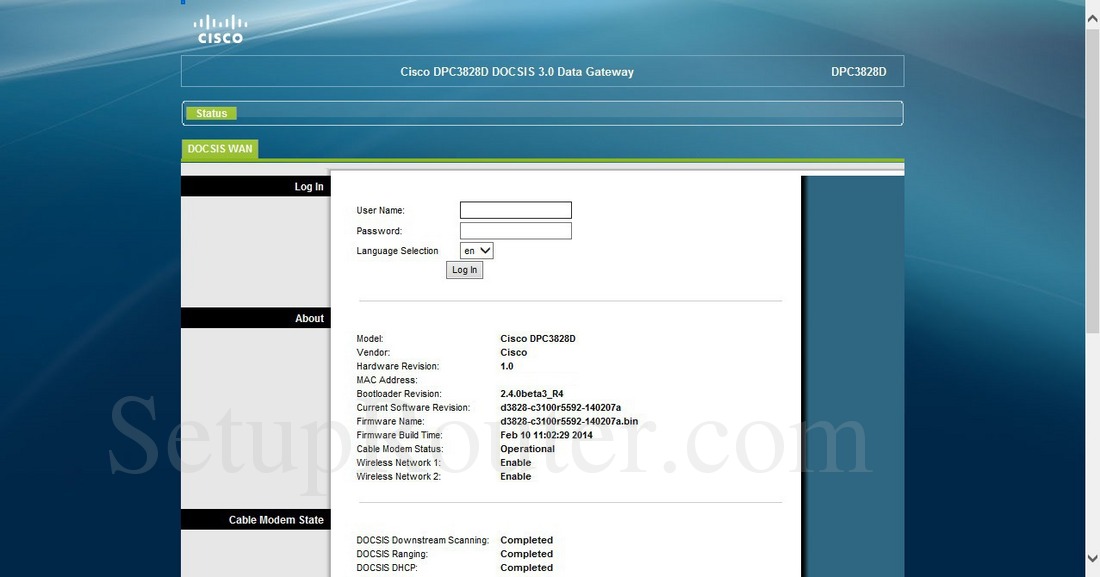Screen dimensions: 1100x577
Task: Click firmware name d3828-c3100r5592-140207a.bin
Action: tap(569, 421)
